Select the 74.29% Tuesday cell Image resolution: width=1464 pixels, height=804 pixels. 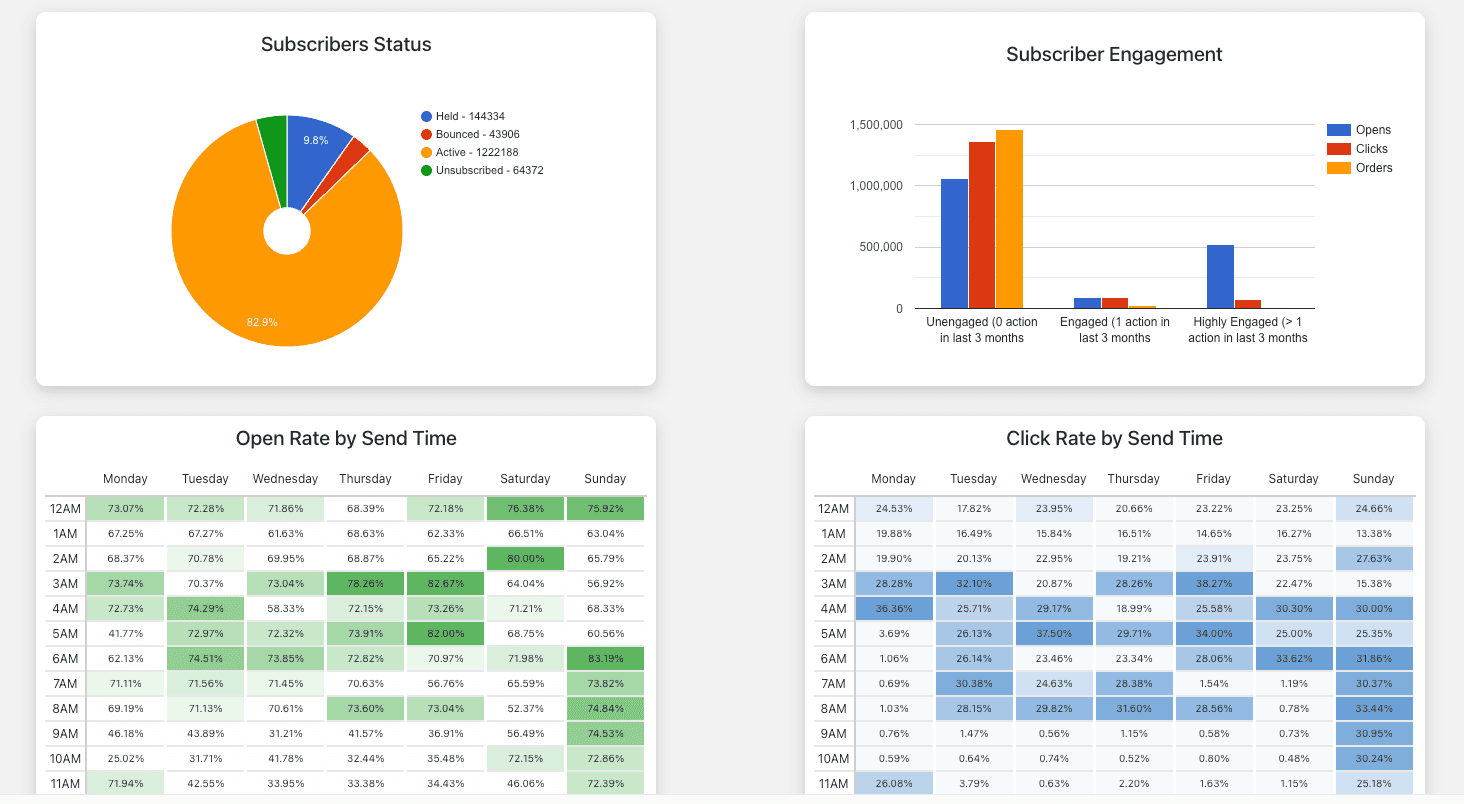(205, 609)
